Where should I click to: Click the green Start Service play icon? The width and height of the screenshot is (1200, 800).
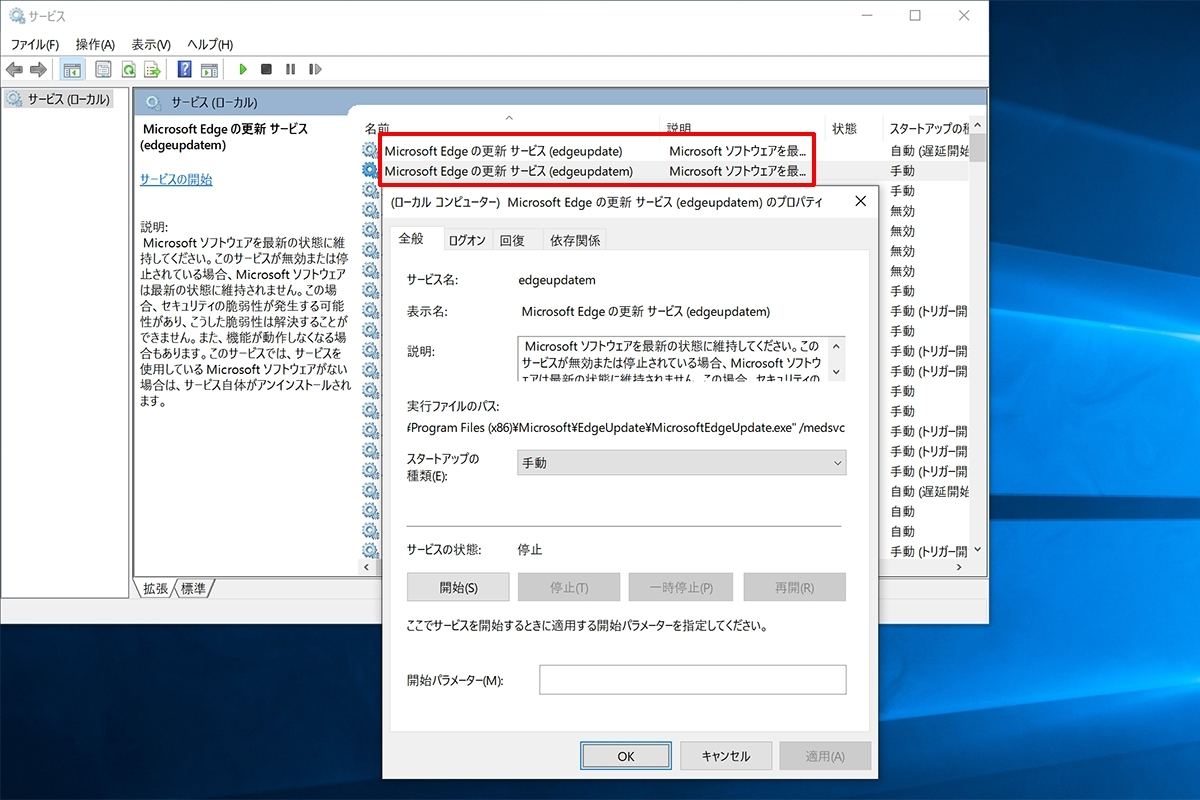coord(242,69)
